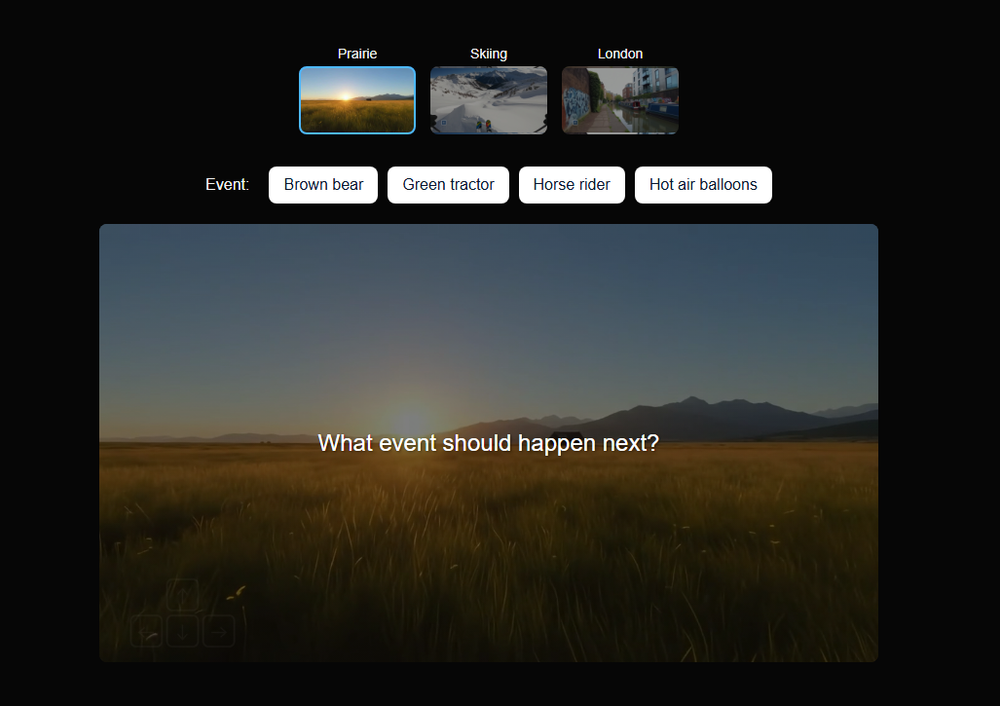Click the 'Skiing' label text
The width and height of the screenshot is (1000, 706).
click(489, 54)
